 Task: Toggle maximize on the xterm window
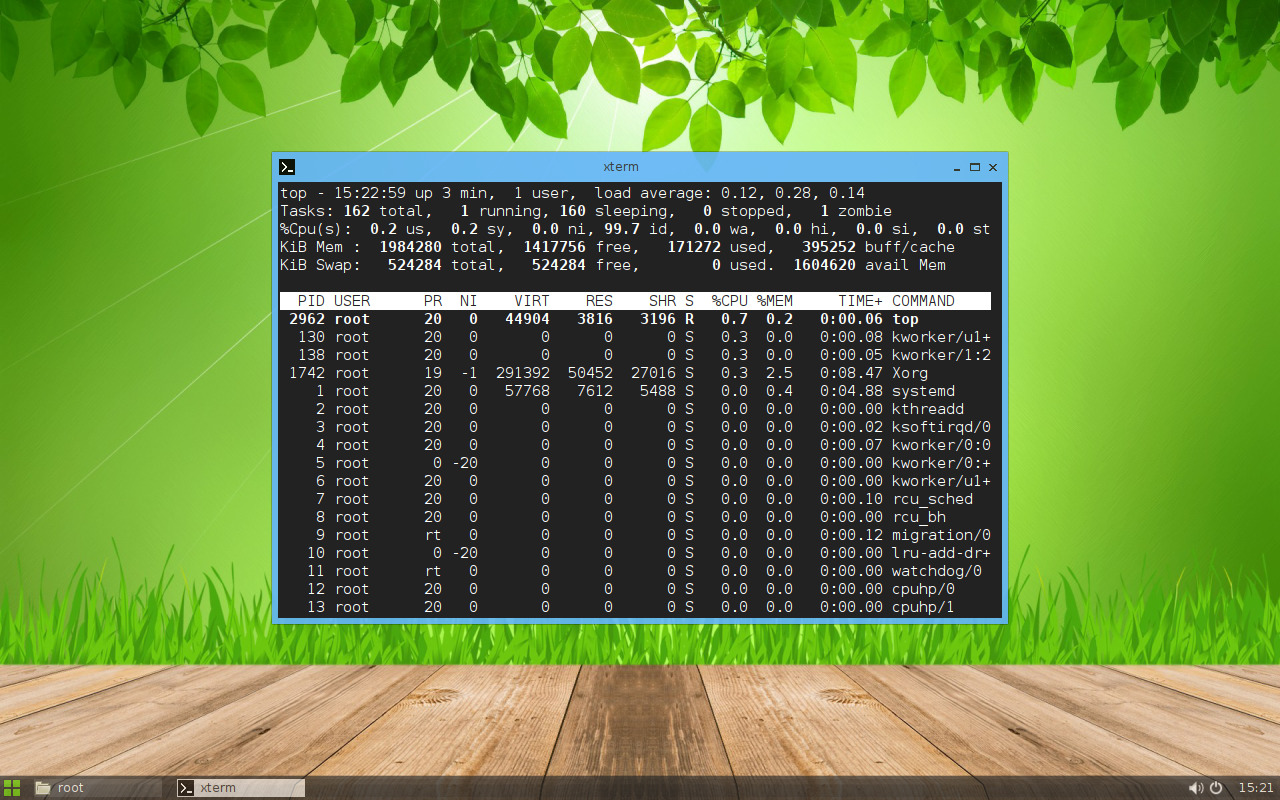pos(974,168)
